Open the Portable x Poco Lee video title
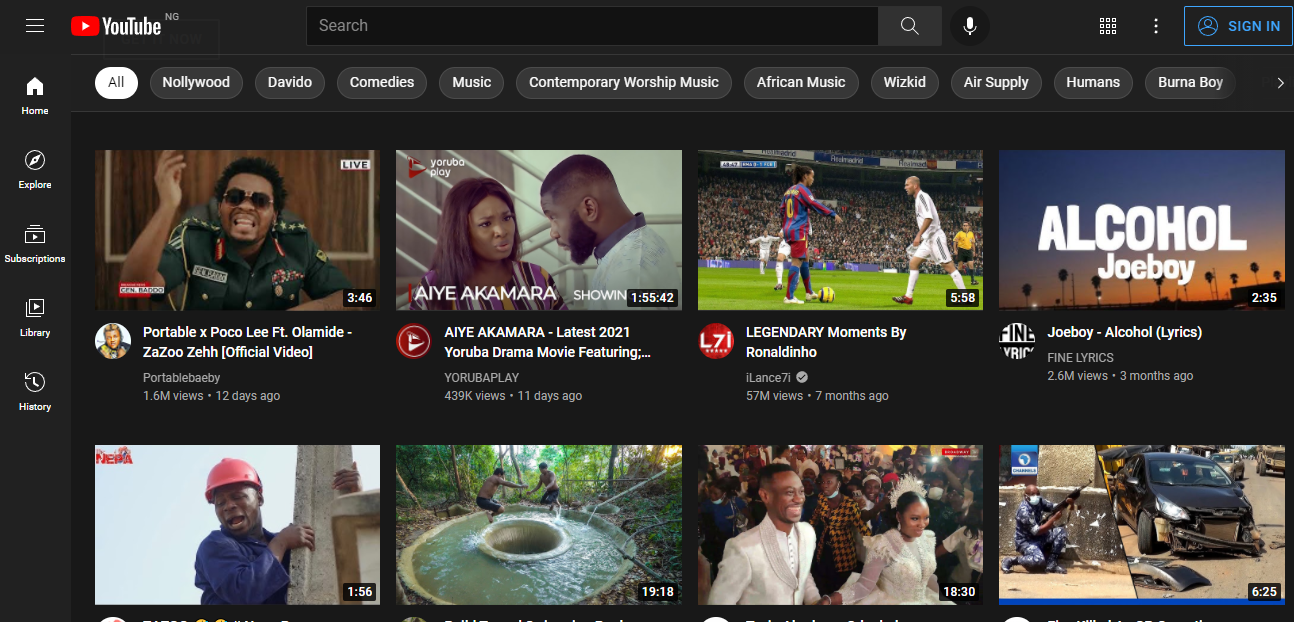The image size is (1294, 622). (x=248, y=342)
